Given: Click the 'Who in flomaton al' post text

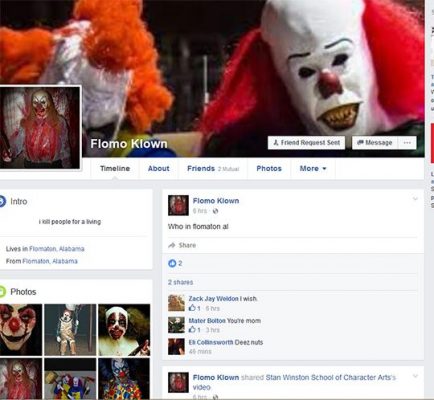Looking at the screenshot, I should tap(198, 227).
